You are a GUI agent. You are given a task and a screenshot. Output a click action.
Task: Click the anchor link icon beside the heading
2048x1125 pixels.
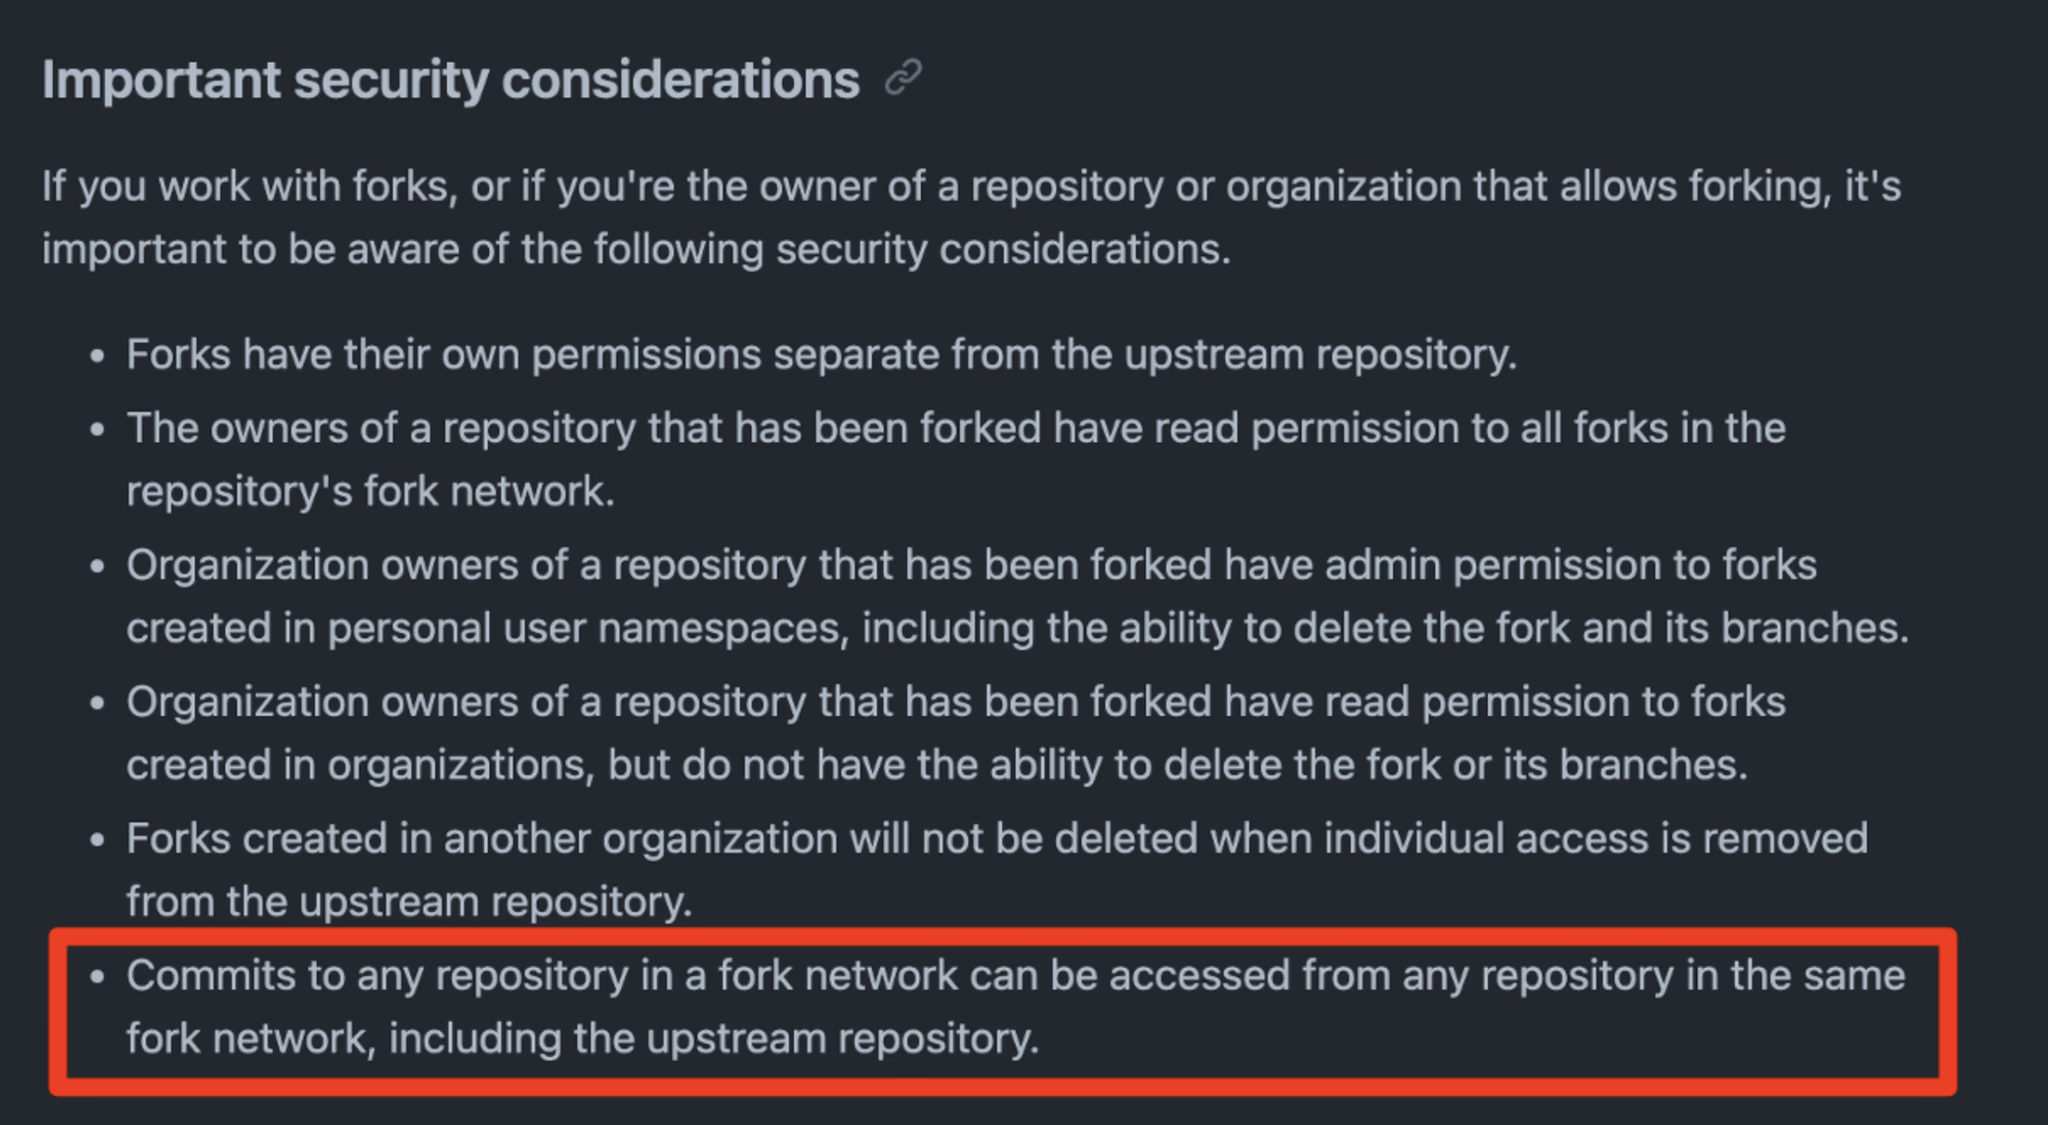tap(903, 78)
